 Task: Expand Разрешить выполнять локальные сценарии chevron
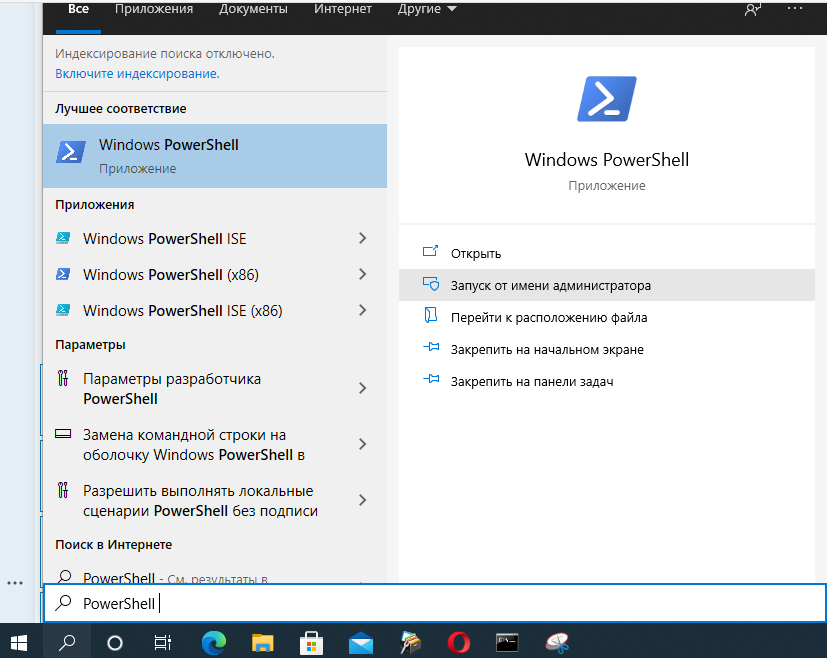362,500
